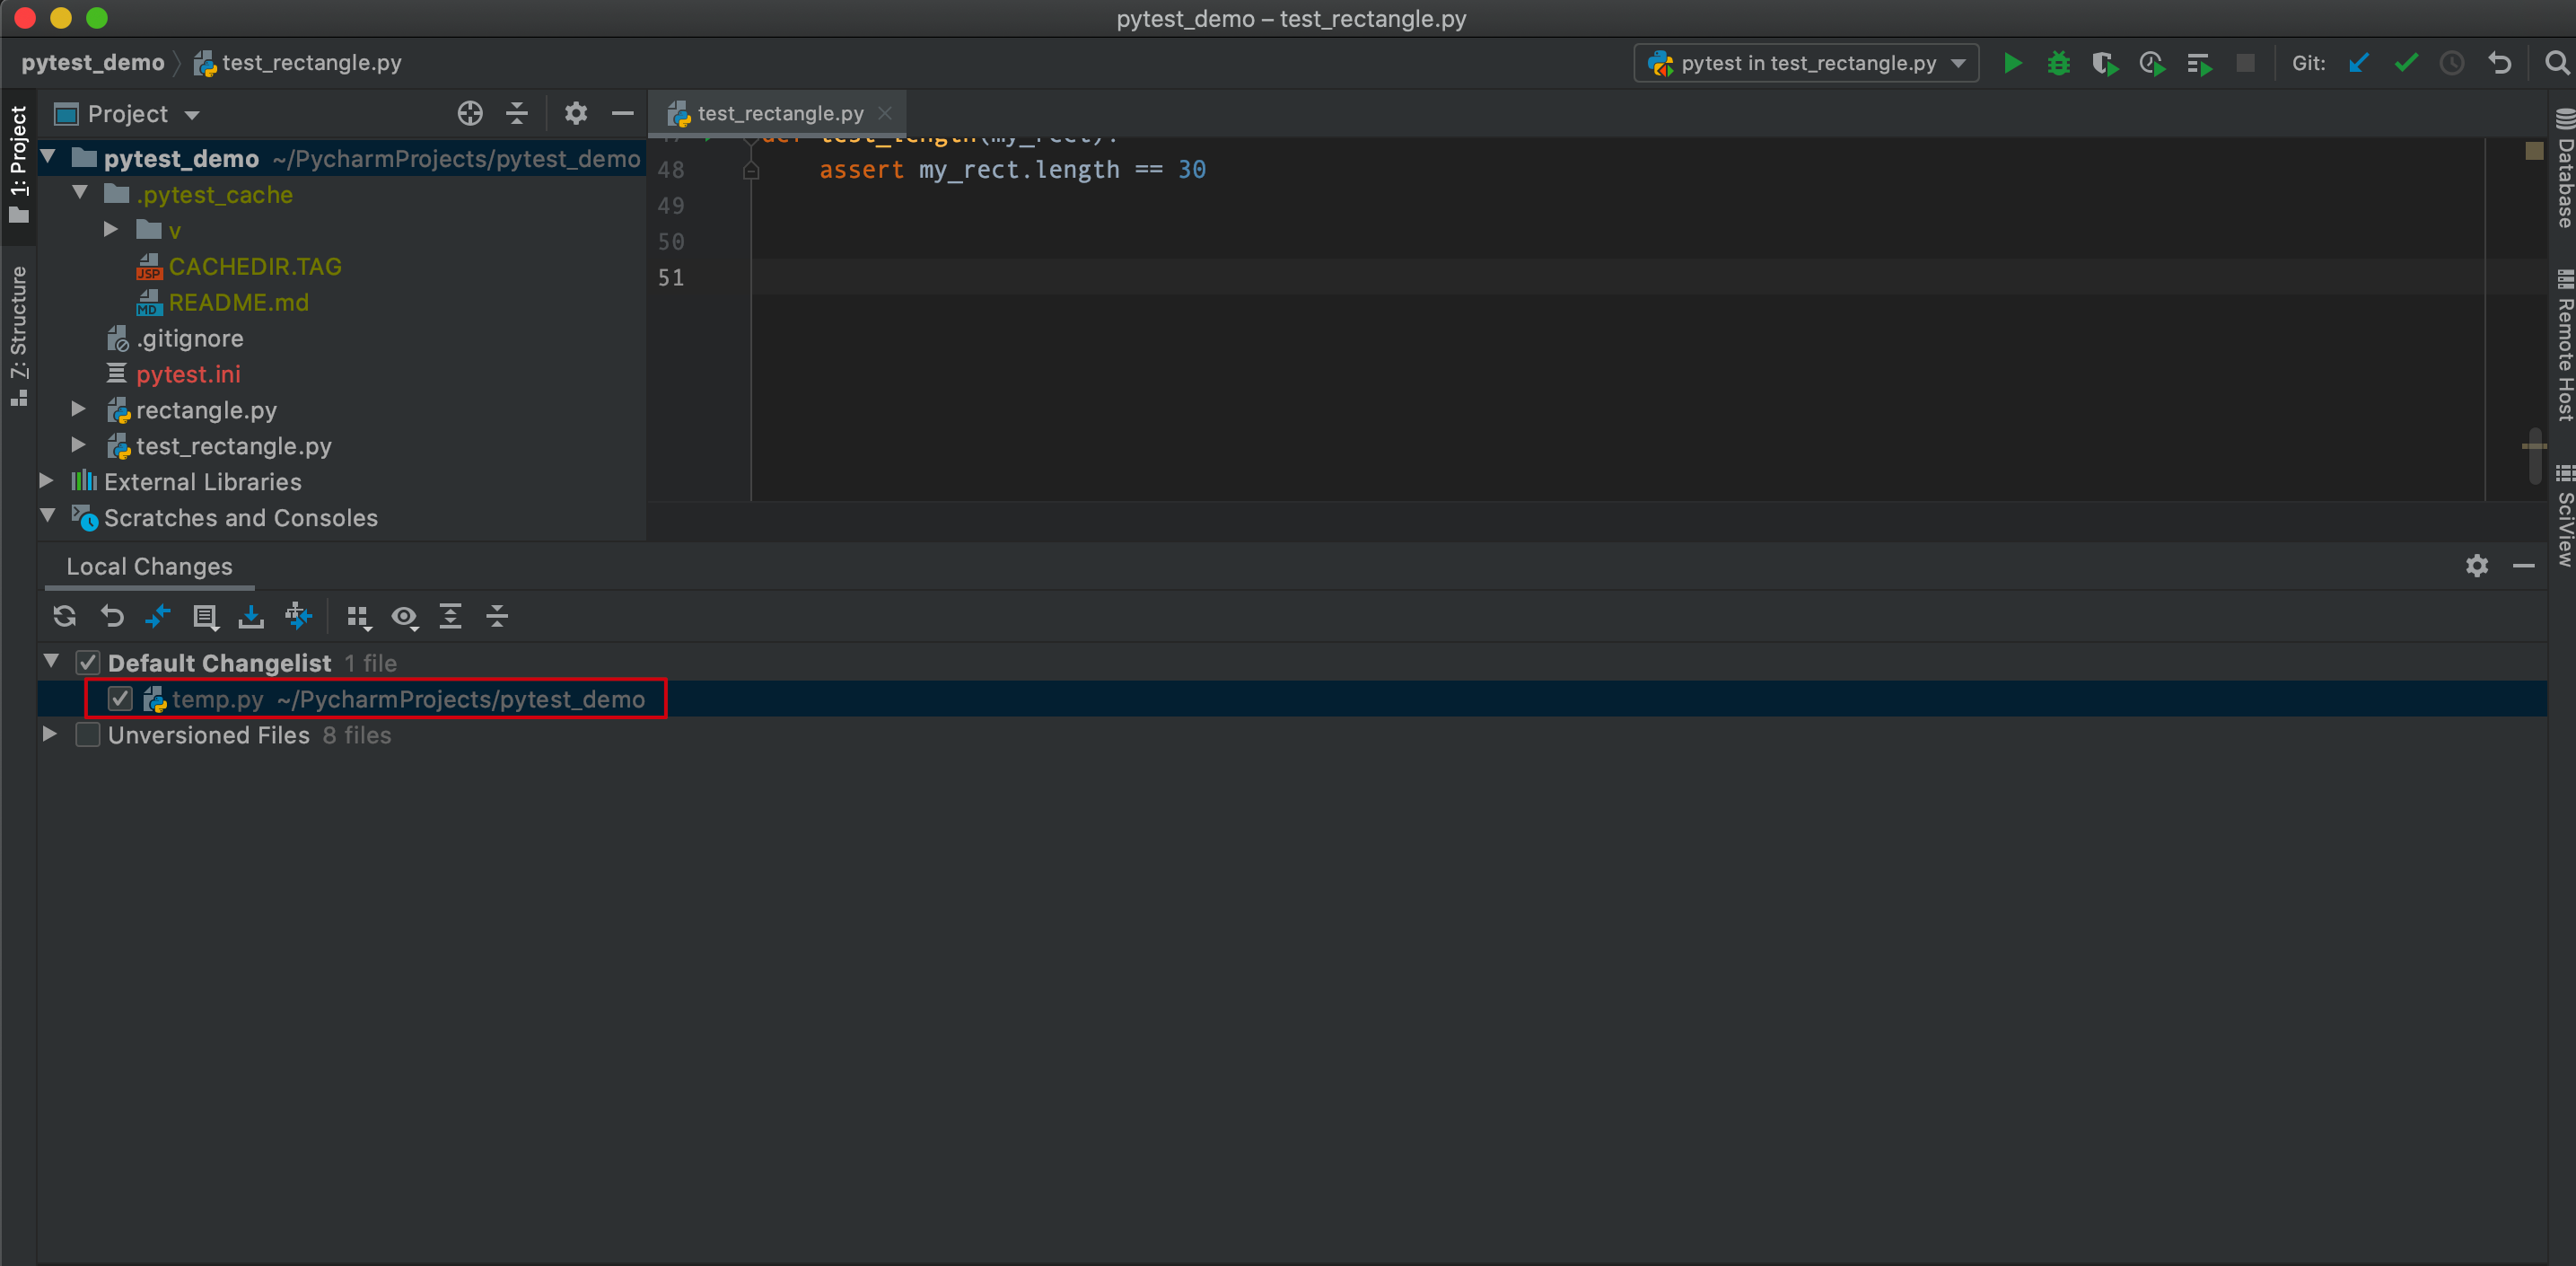Open the Database tool window tab
2576x1266 pixels.
pyautogui.click(x=2563, y=167)
